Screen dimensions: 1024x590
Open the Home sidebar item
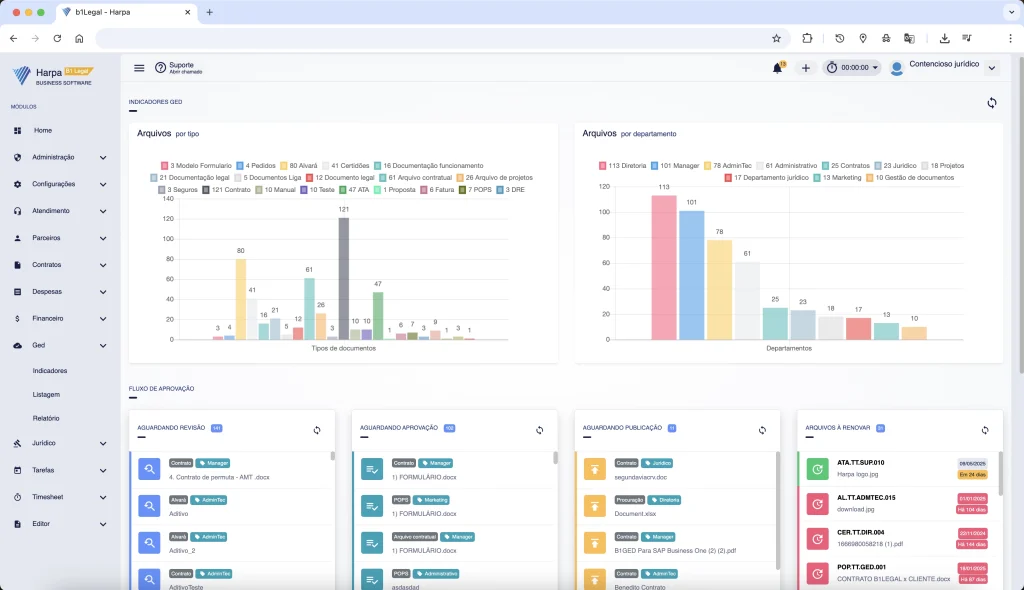pos(43,131)
